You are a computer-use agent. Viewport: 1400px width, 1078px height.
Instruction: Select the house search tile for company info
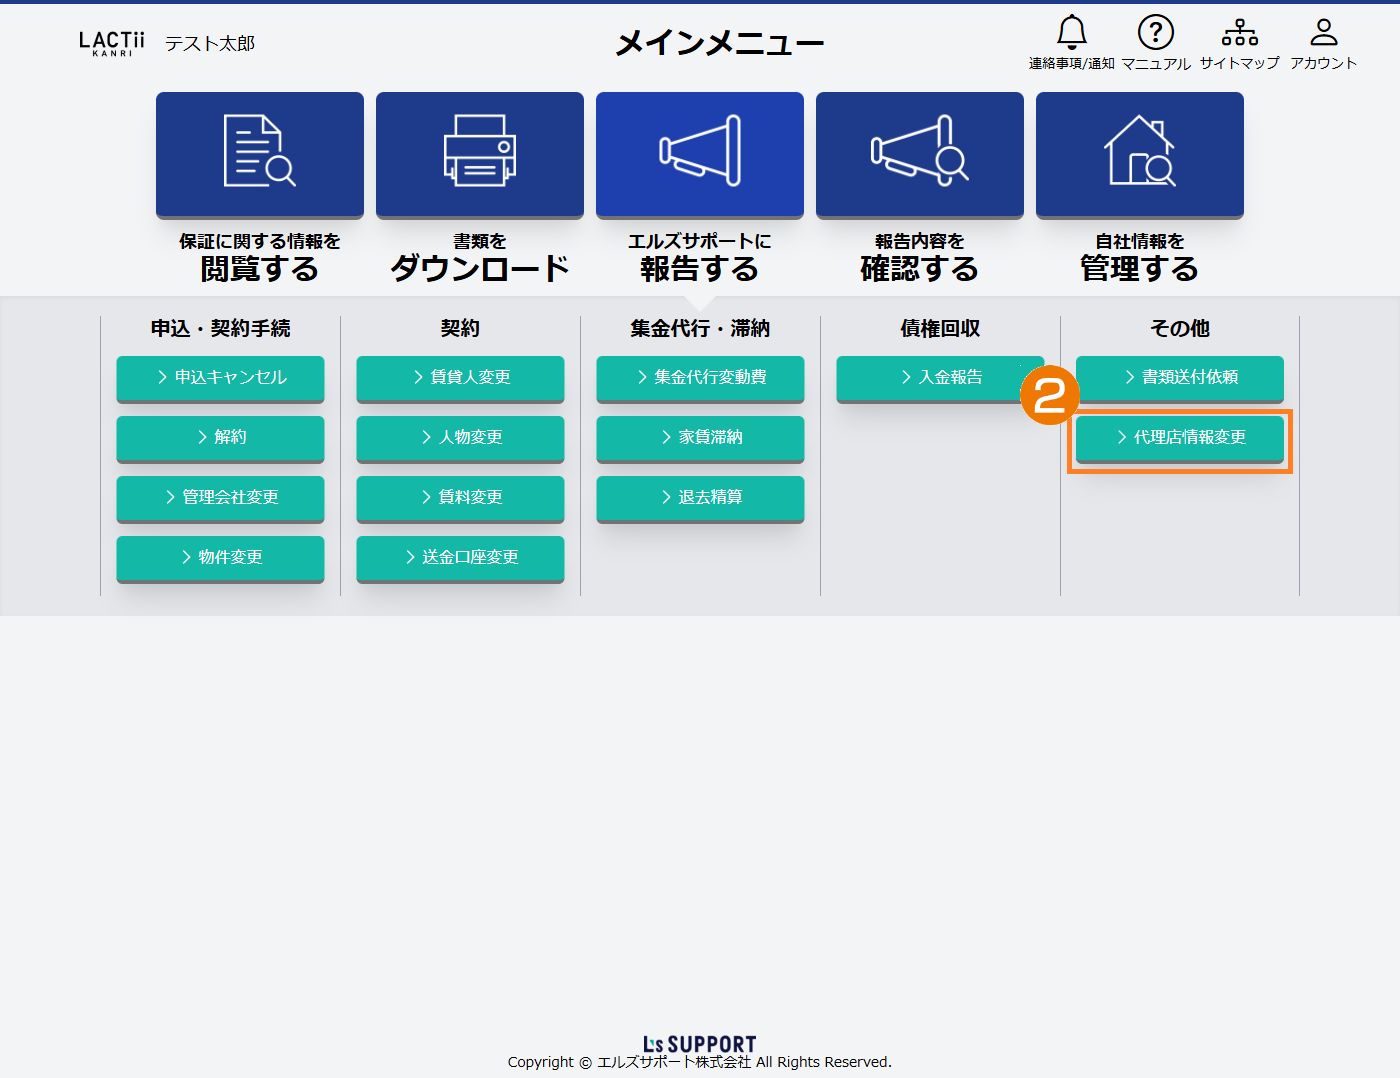(x=1140, y=154)
